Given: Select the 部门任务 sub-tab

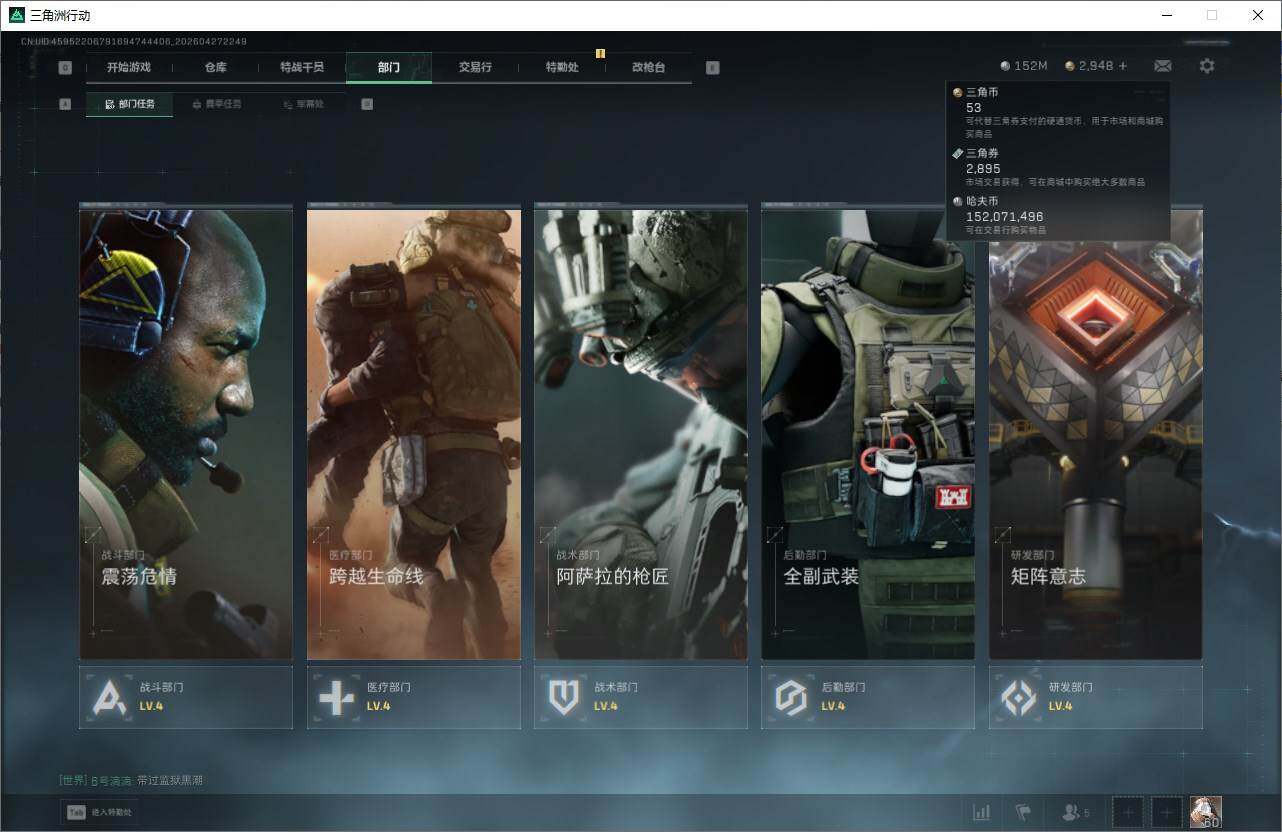Looking at the screenshot, I should pos(130,104).
